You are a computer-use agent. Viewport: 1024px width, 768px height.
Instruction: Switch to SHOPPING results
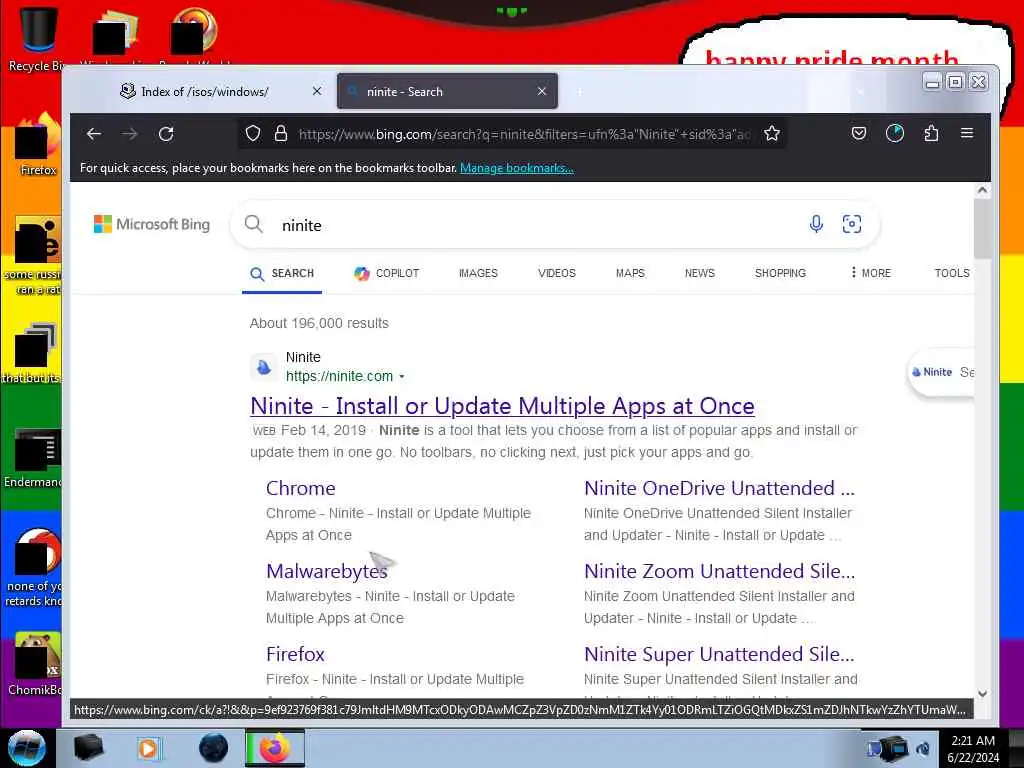click(780, 273)
